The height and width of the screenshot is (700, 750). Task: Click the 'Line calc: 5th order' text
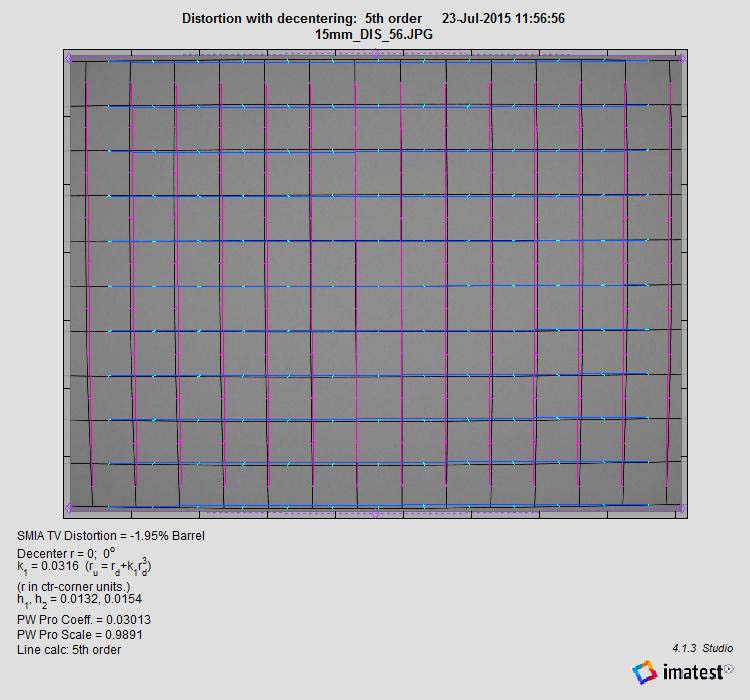click(69, 650)
